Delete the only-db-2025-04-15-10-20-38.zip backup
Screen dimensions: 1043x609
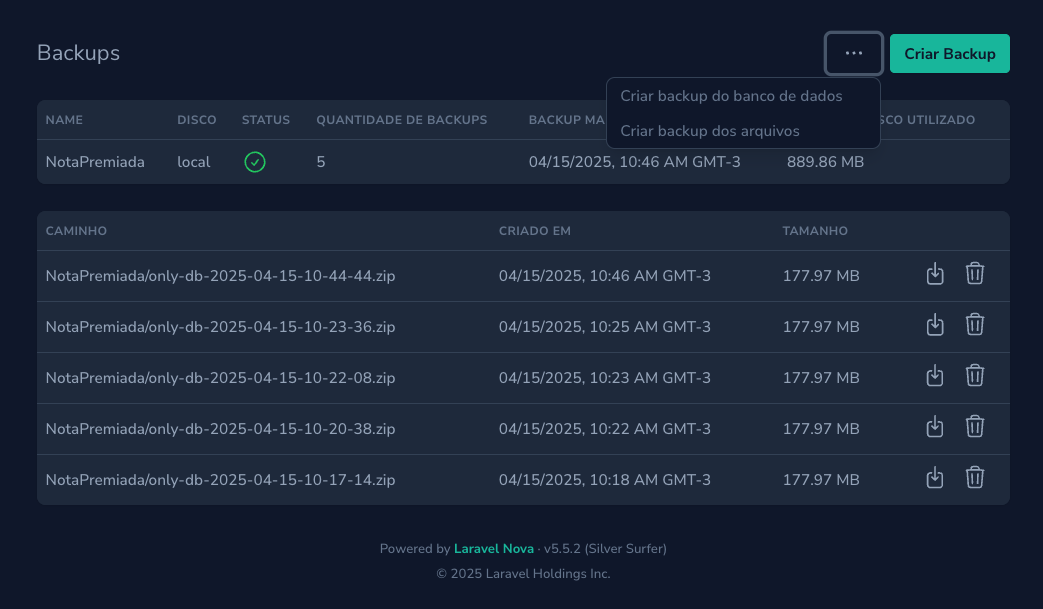[975, 427]
